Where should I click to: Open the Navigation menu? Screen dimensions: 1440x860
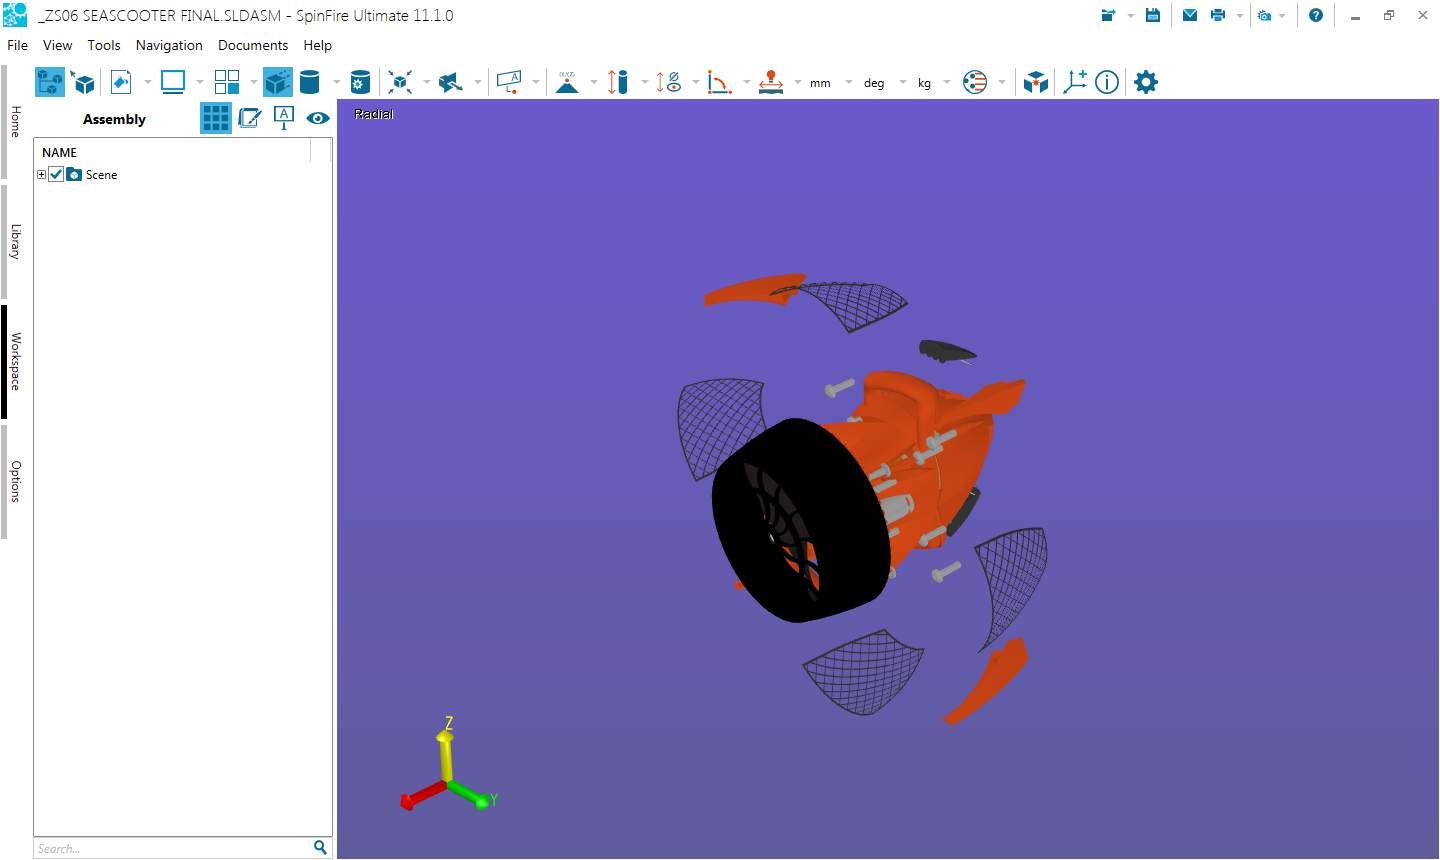pos(169,45)
